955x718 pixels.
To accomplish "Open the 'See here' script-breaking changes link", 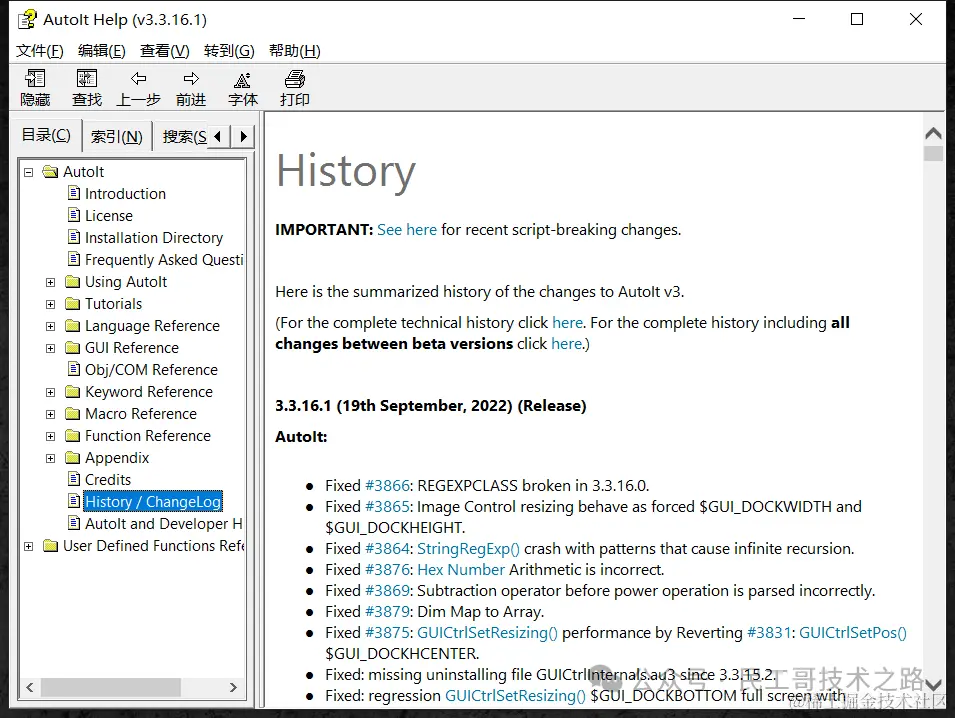I will pyautogui.click(x=407, y=230).
